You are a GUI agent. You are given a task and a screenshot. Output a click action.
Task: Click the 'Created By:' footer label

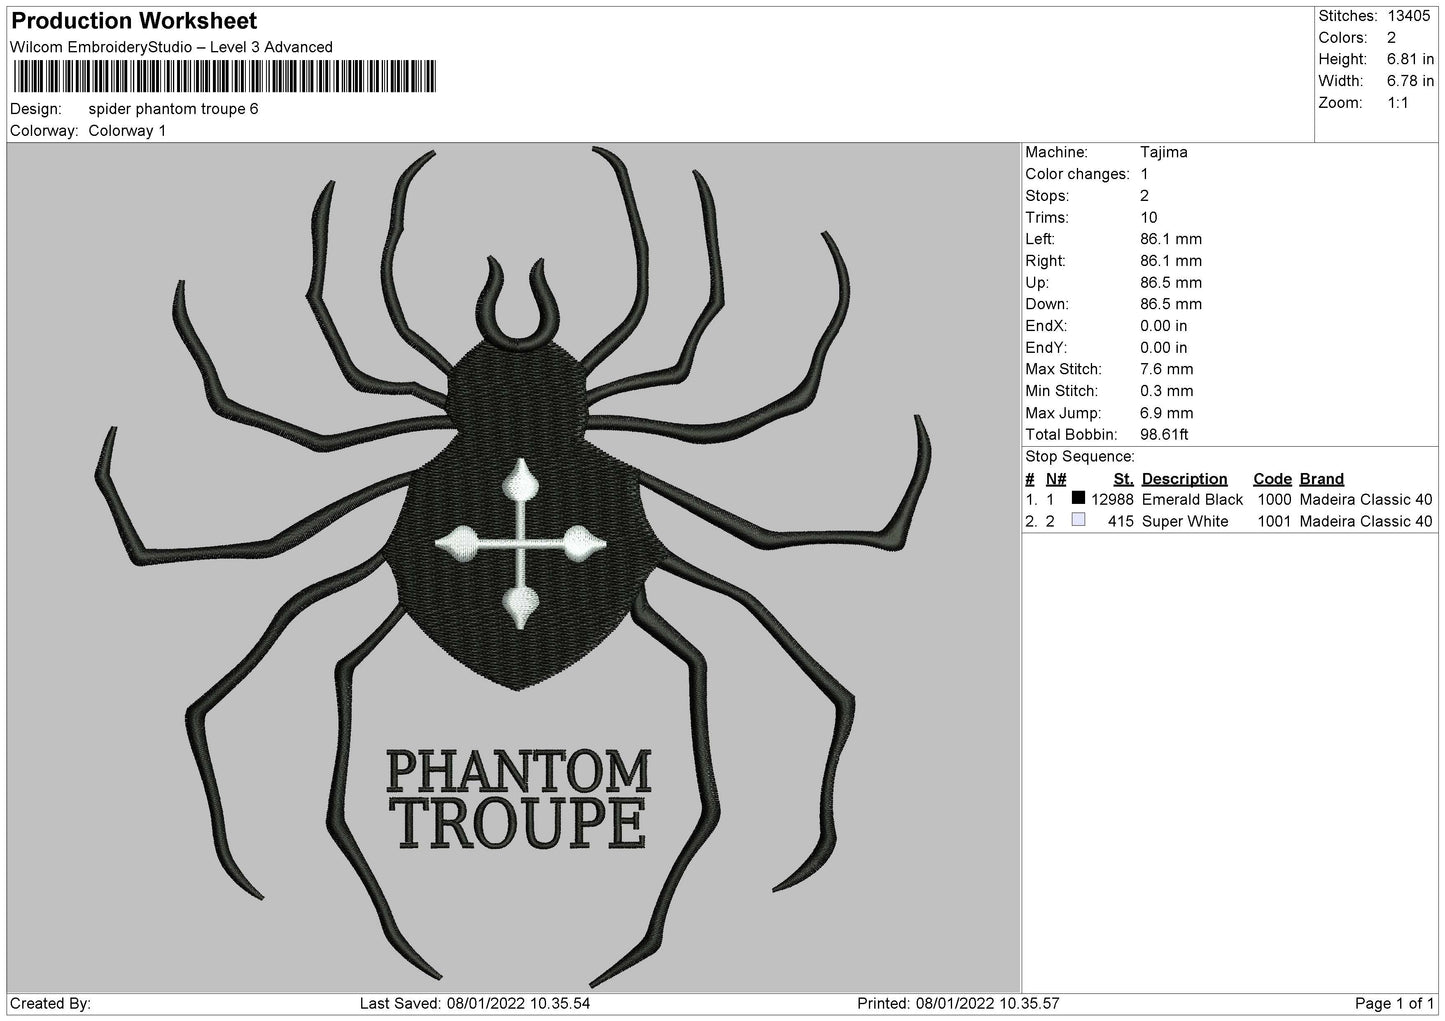click(x=51, y=1004)
